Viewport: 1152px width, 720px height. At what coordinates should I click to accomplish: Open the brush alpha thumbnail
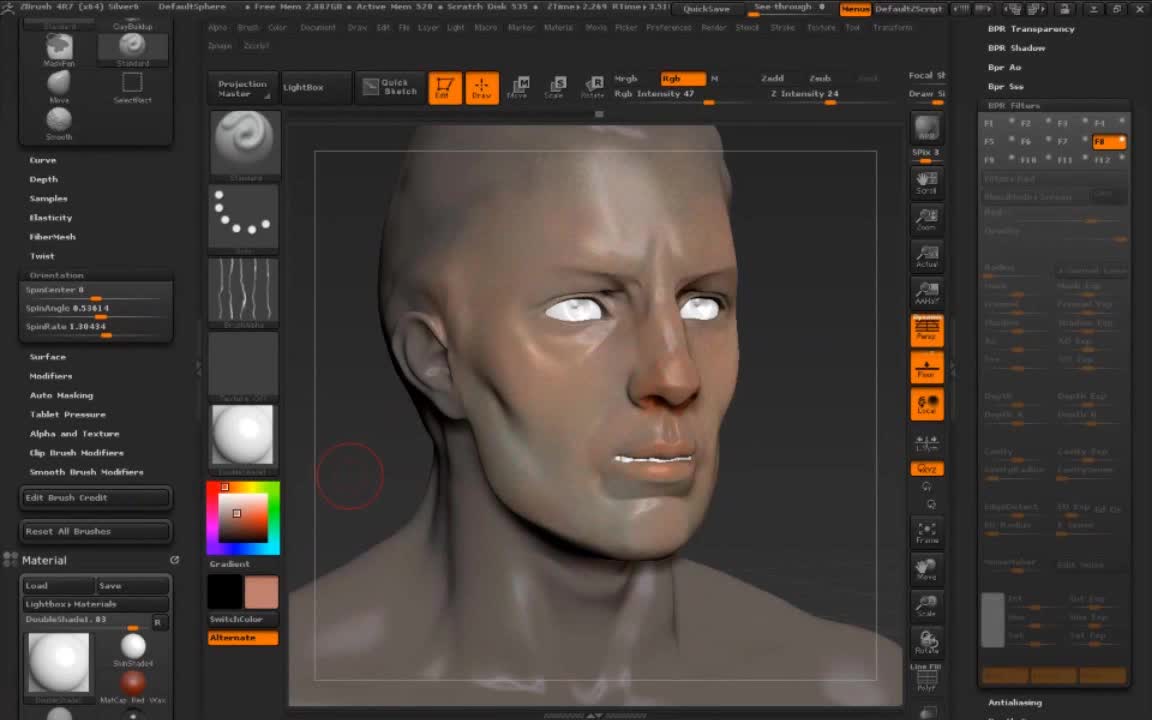(x=244, y=291)
